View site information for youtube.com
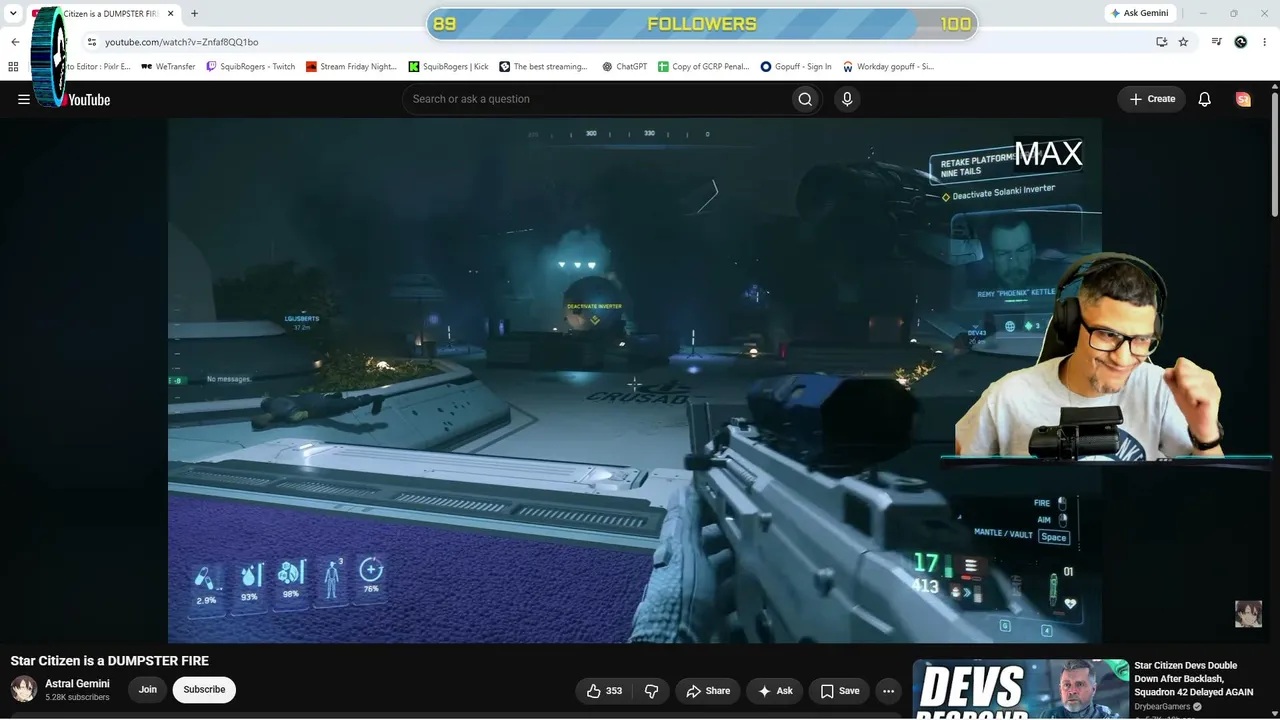The width and height of the screenshot is (1280, 720). pyautogui.click(x=91, y=42)
